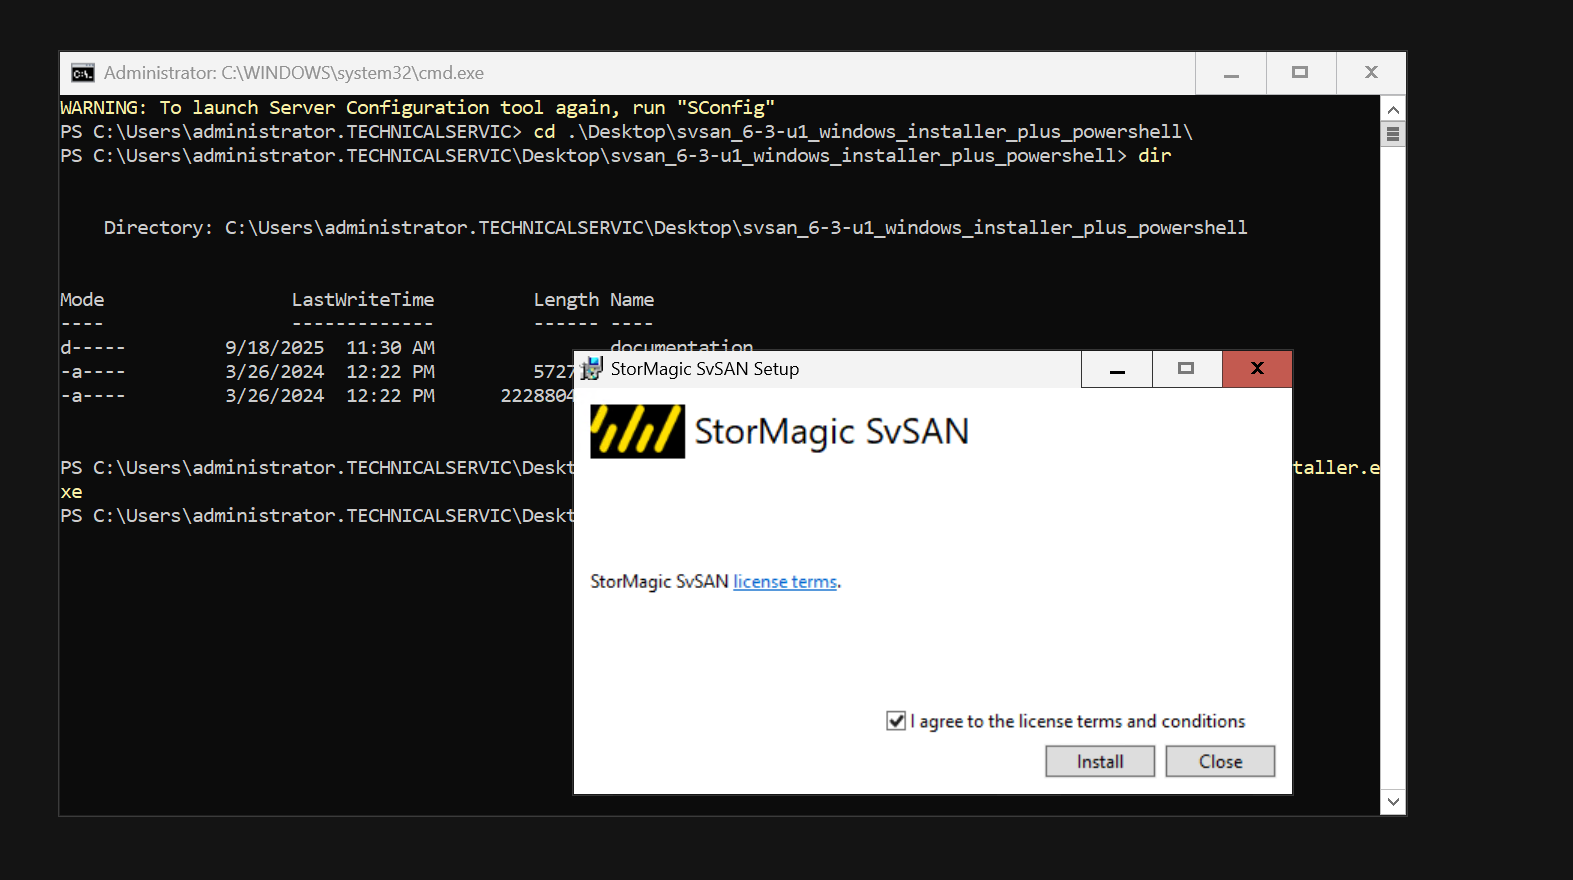1573x880 pixels.
Task: Click the console scrollbar thumb
Action: (1393, 134)
